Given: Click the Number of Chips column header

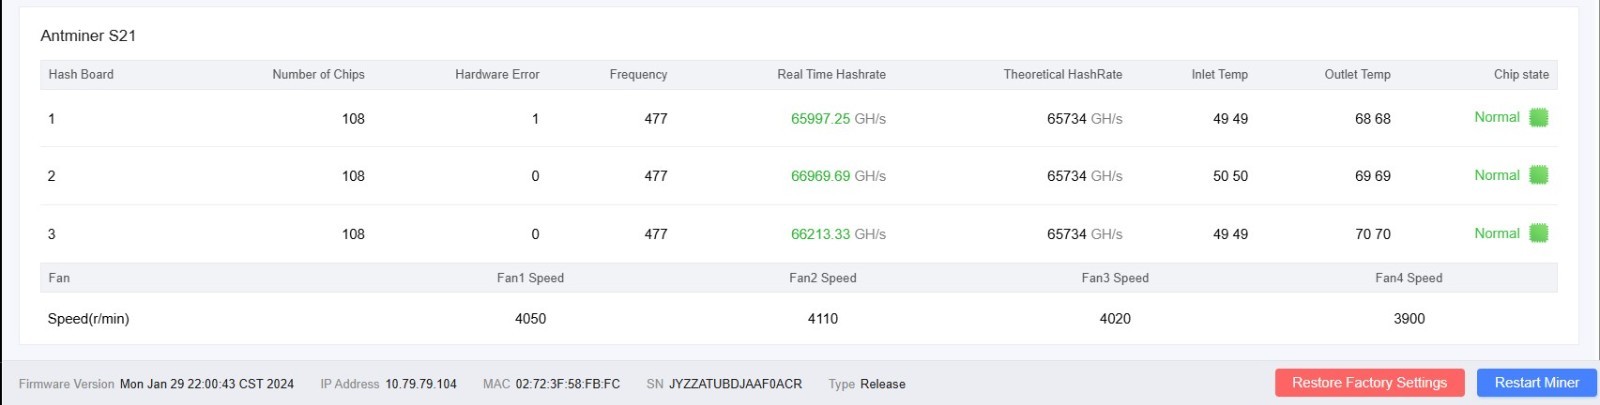Looking at the screenshot, I should point(318,75).
